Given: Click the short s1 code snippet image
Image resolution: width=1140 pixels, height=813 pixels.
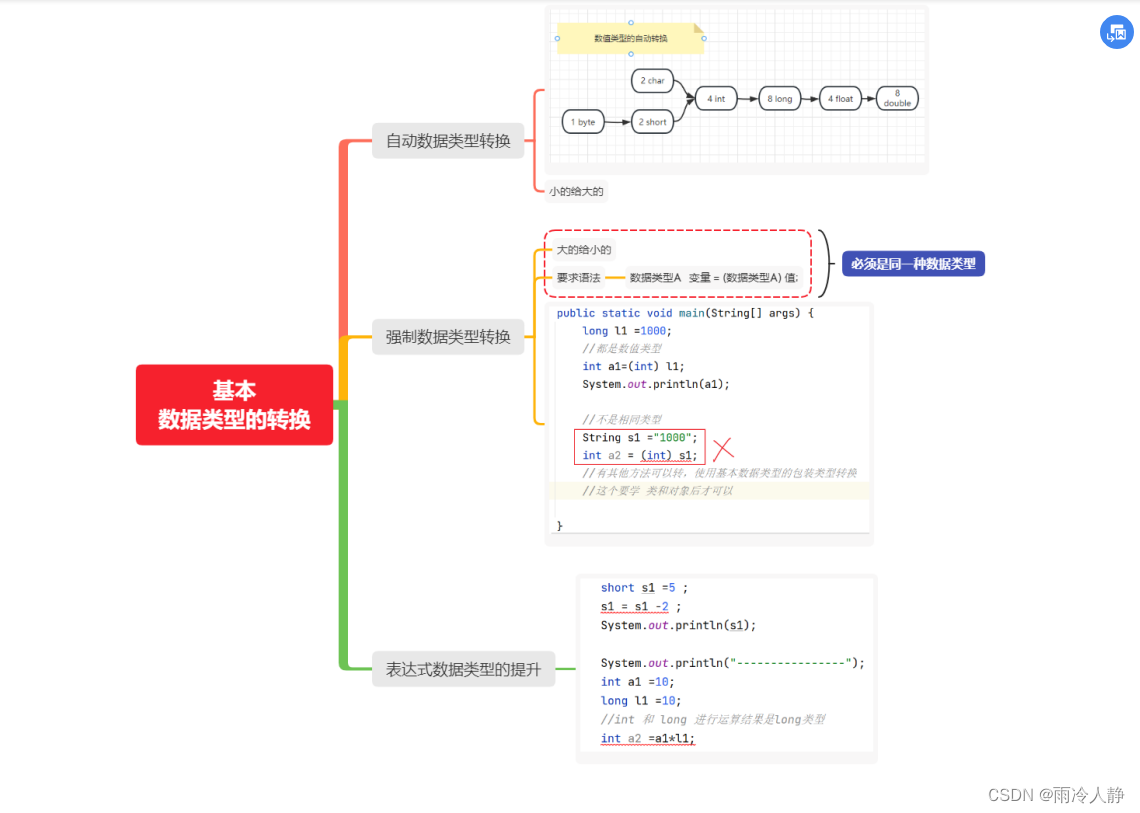Looking at the screenshot, I should pyautogui.click(x=727, y=668).
